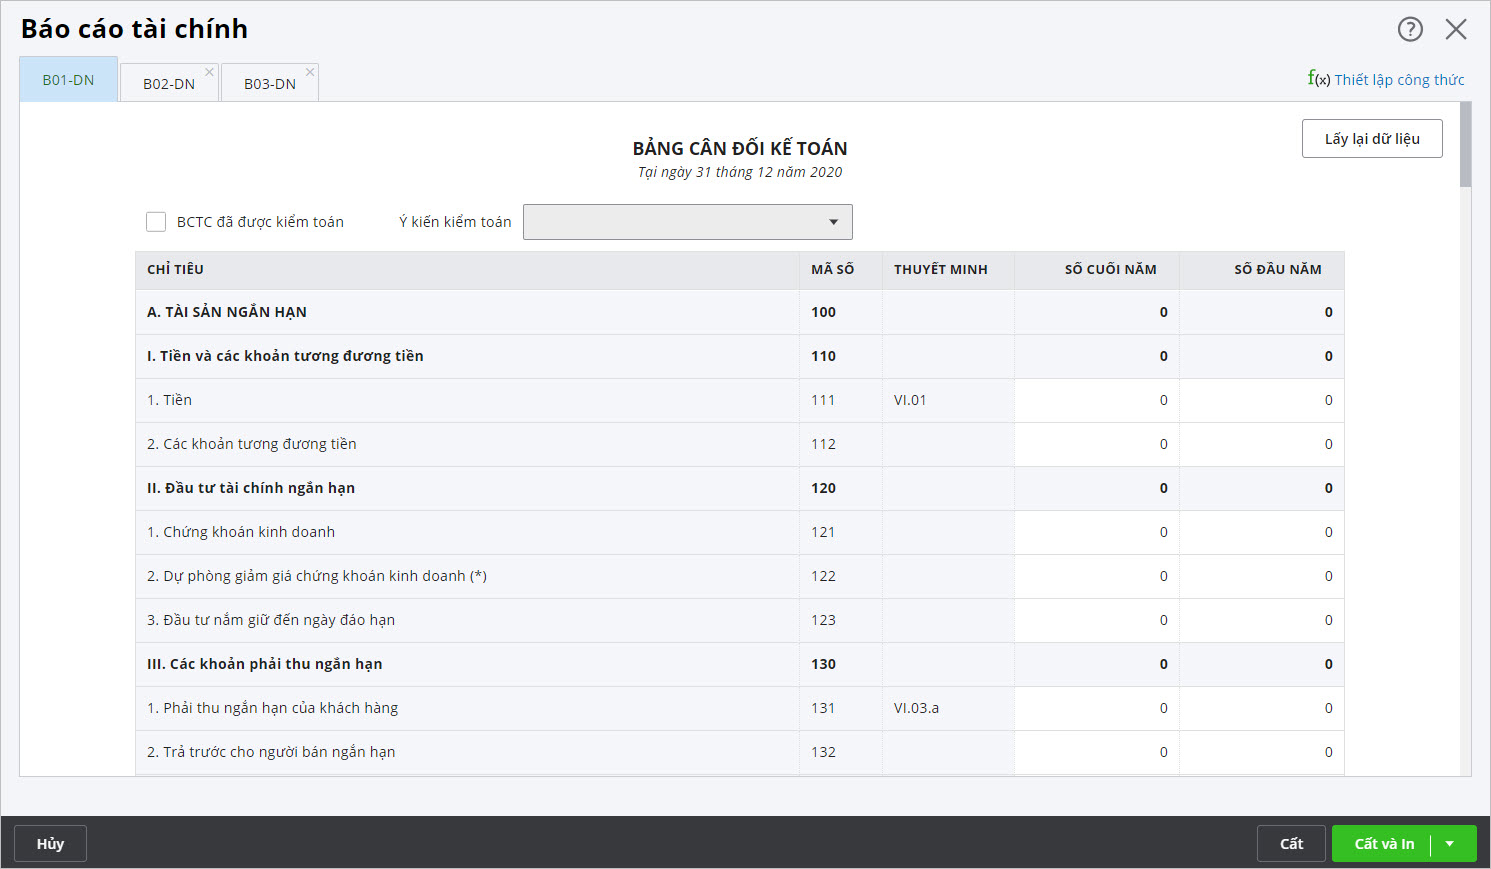
Task: Open Thiết lập công thức link
Action: pos(1399,80)
